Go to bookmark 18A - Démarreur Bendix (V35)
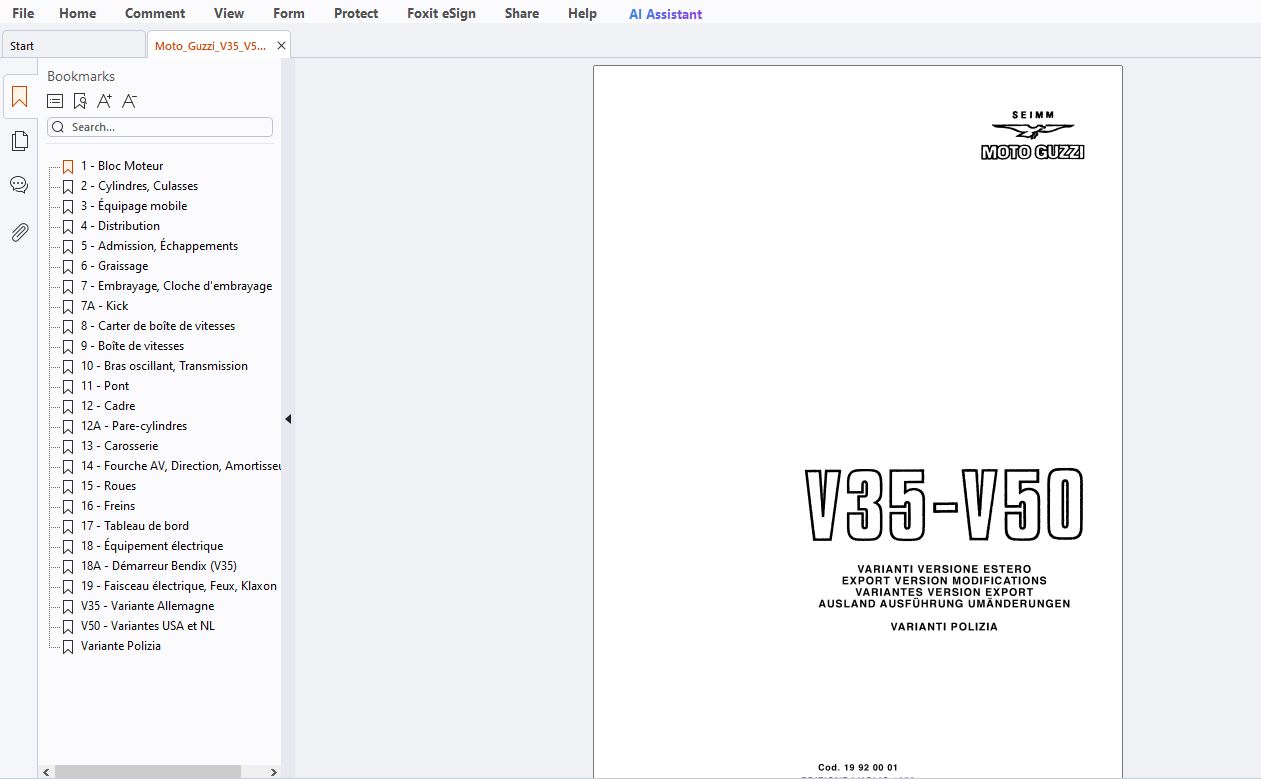The width and height of the screenshot is (1261, 779). (159, 566)
